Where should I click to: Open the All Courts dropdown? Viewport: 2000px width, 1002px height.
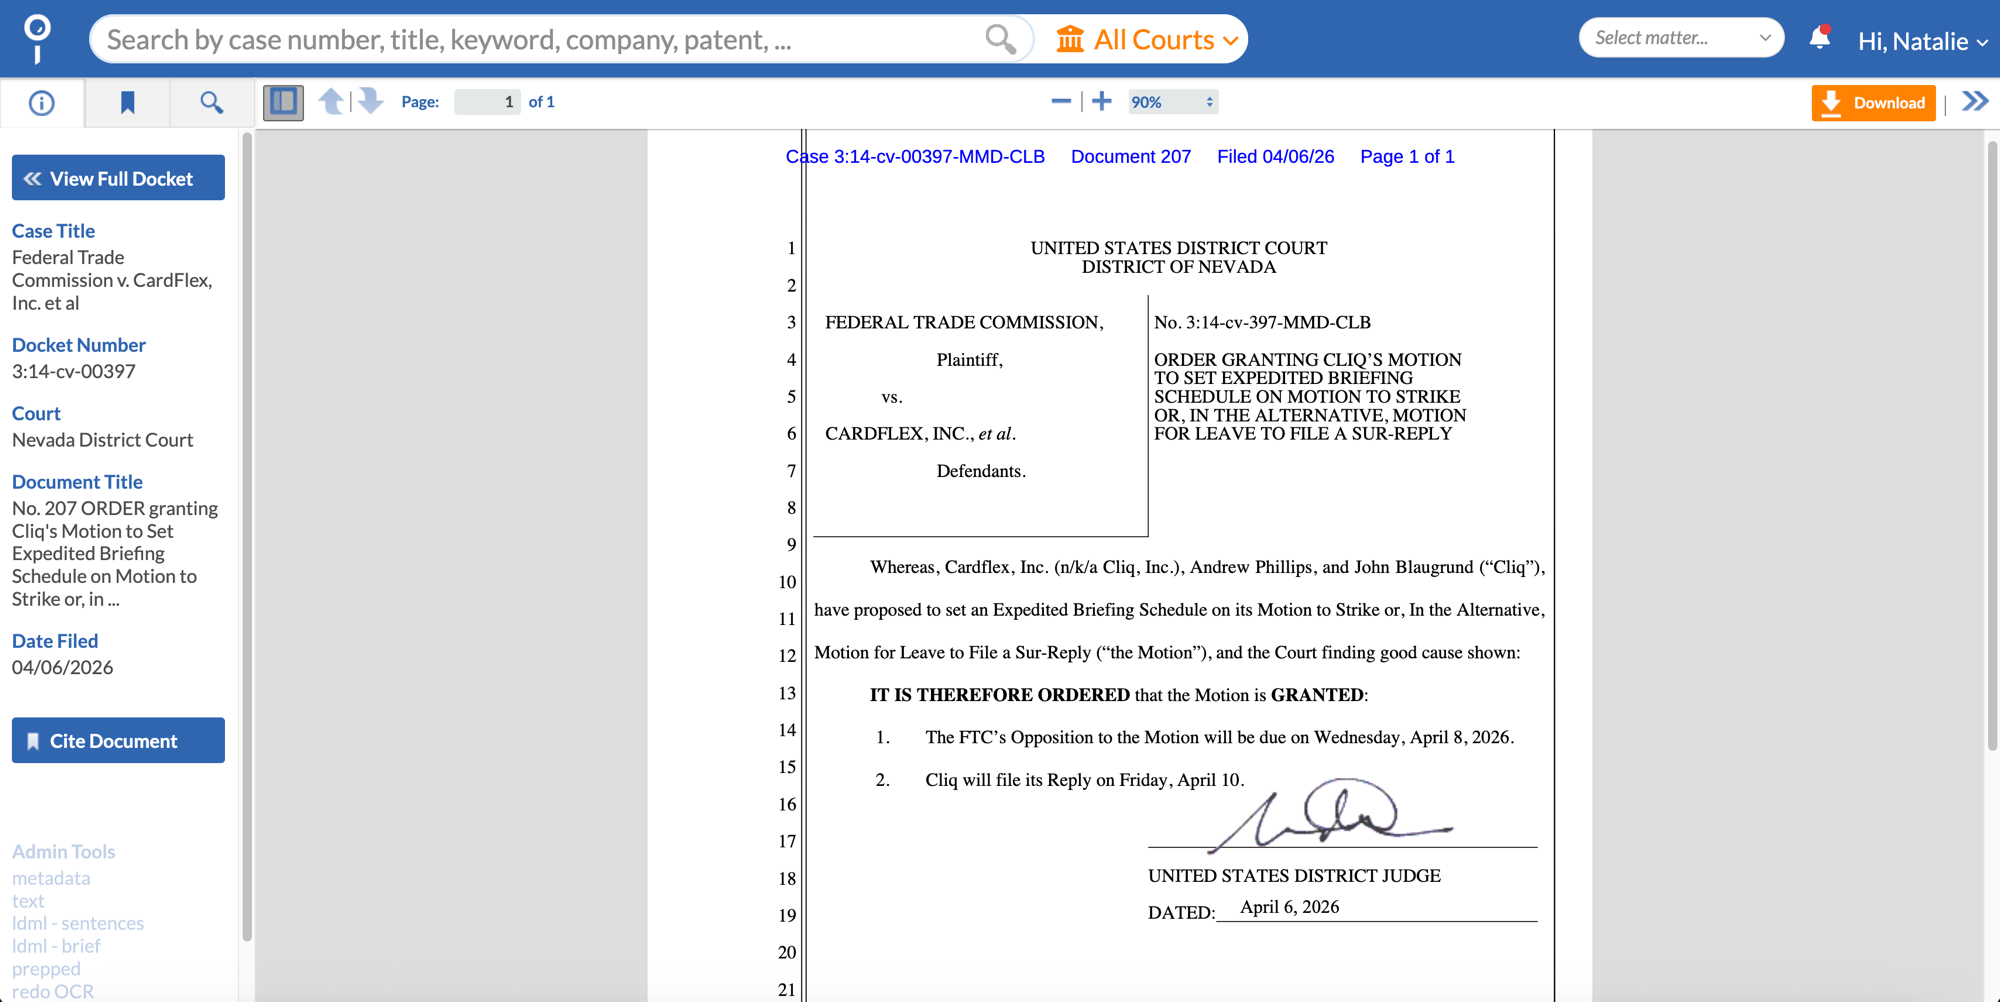tap(1148, 39)
